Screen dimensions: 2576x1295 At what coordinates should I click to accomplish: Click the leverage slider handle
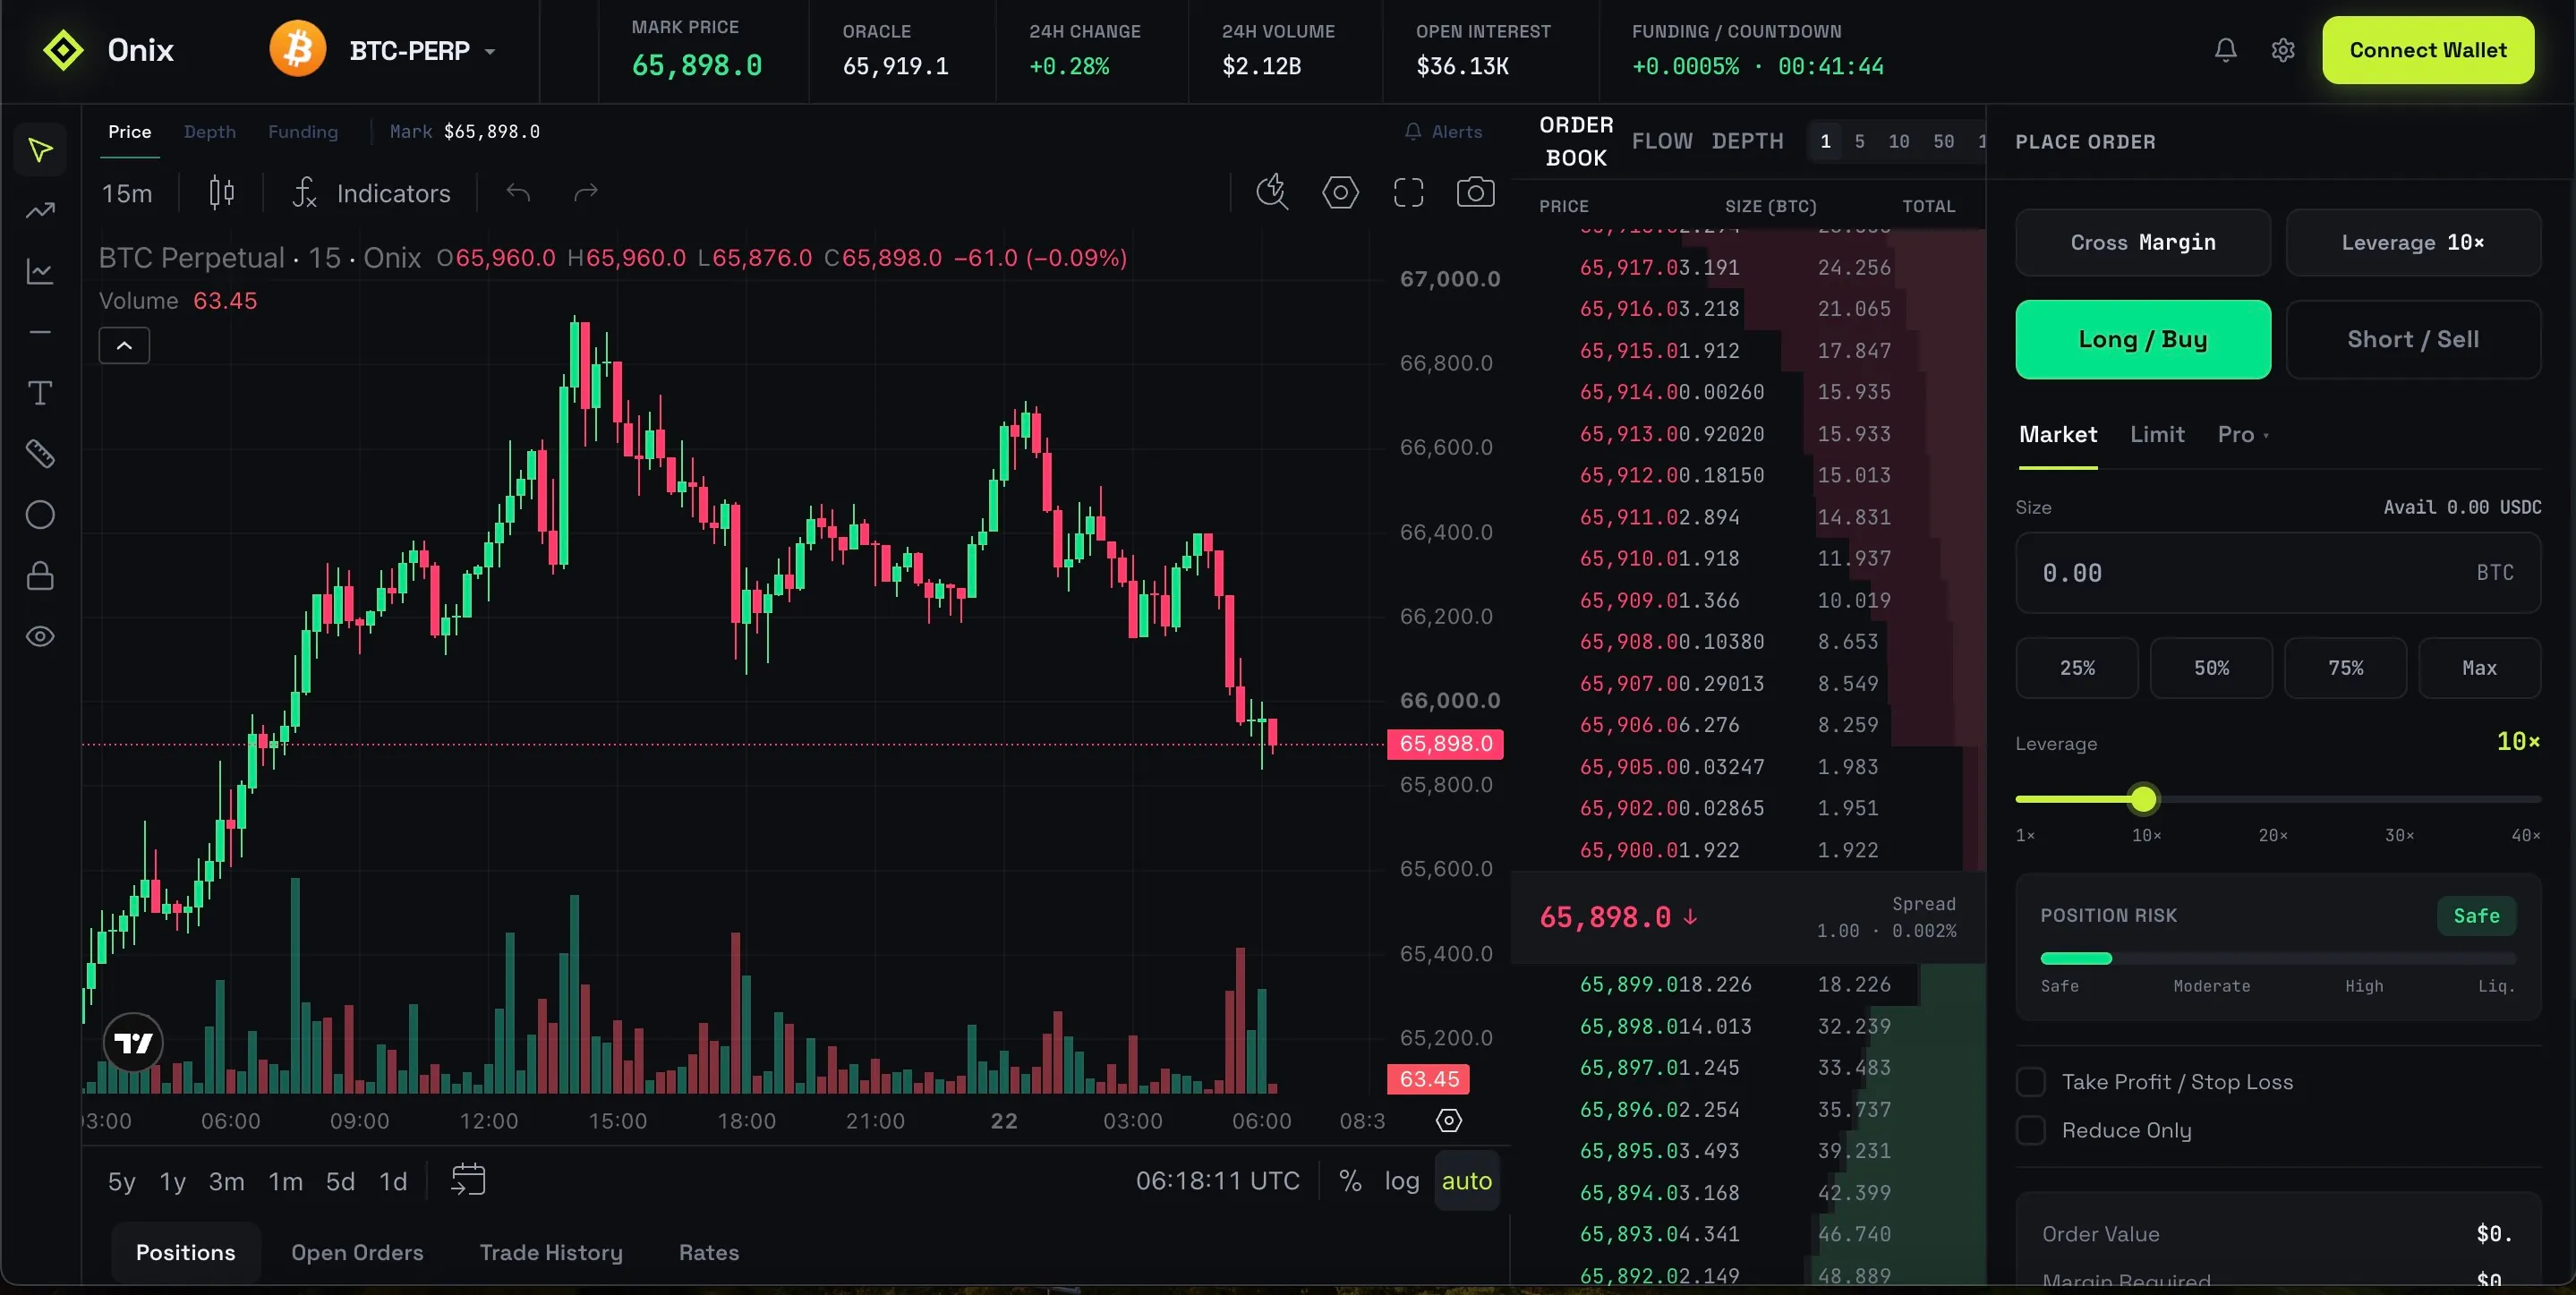point(2143,799)
